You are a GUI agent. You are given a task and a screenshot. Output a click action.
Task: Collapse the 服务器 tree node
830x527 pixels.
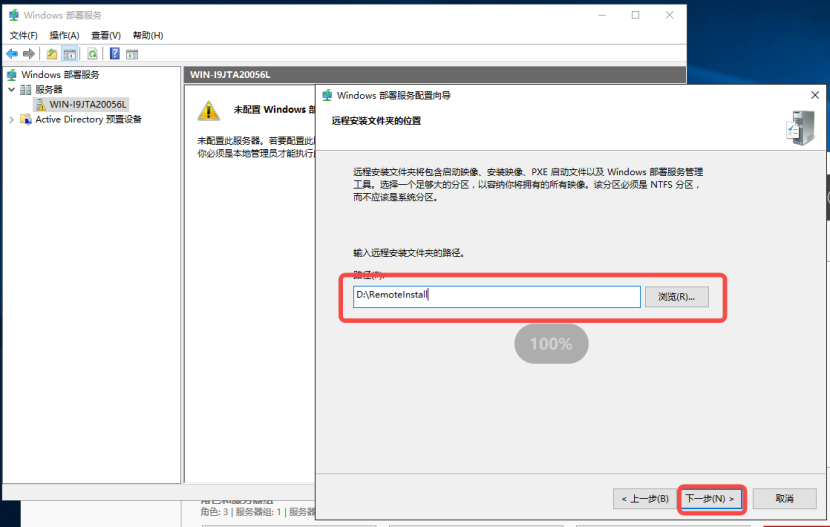coord(11,89)
